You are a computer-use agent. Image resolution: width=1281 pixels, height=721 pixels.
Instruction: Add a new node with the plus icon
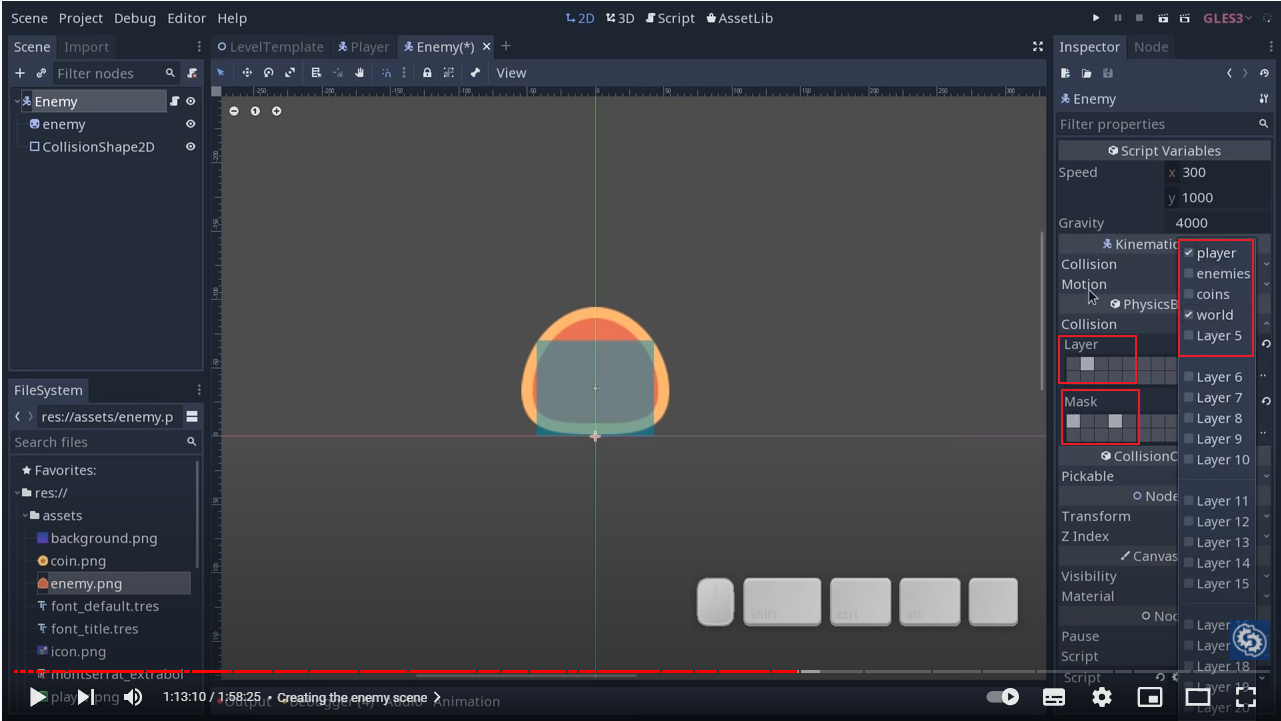[x=20, y=73]
